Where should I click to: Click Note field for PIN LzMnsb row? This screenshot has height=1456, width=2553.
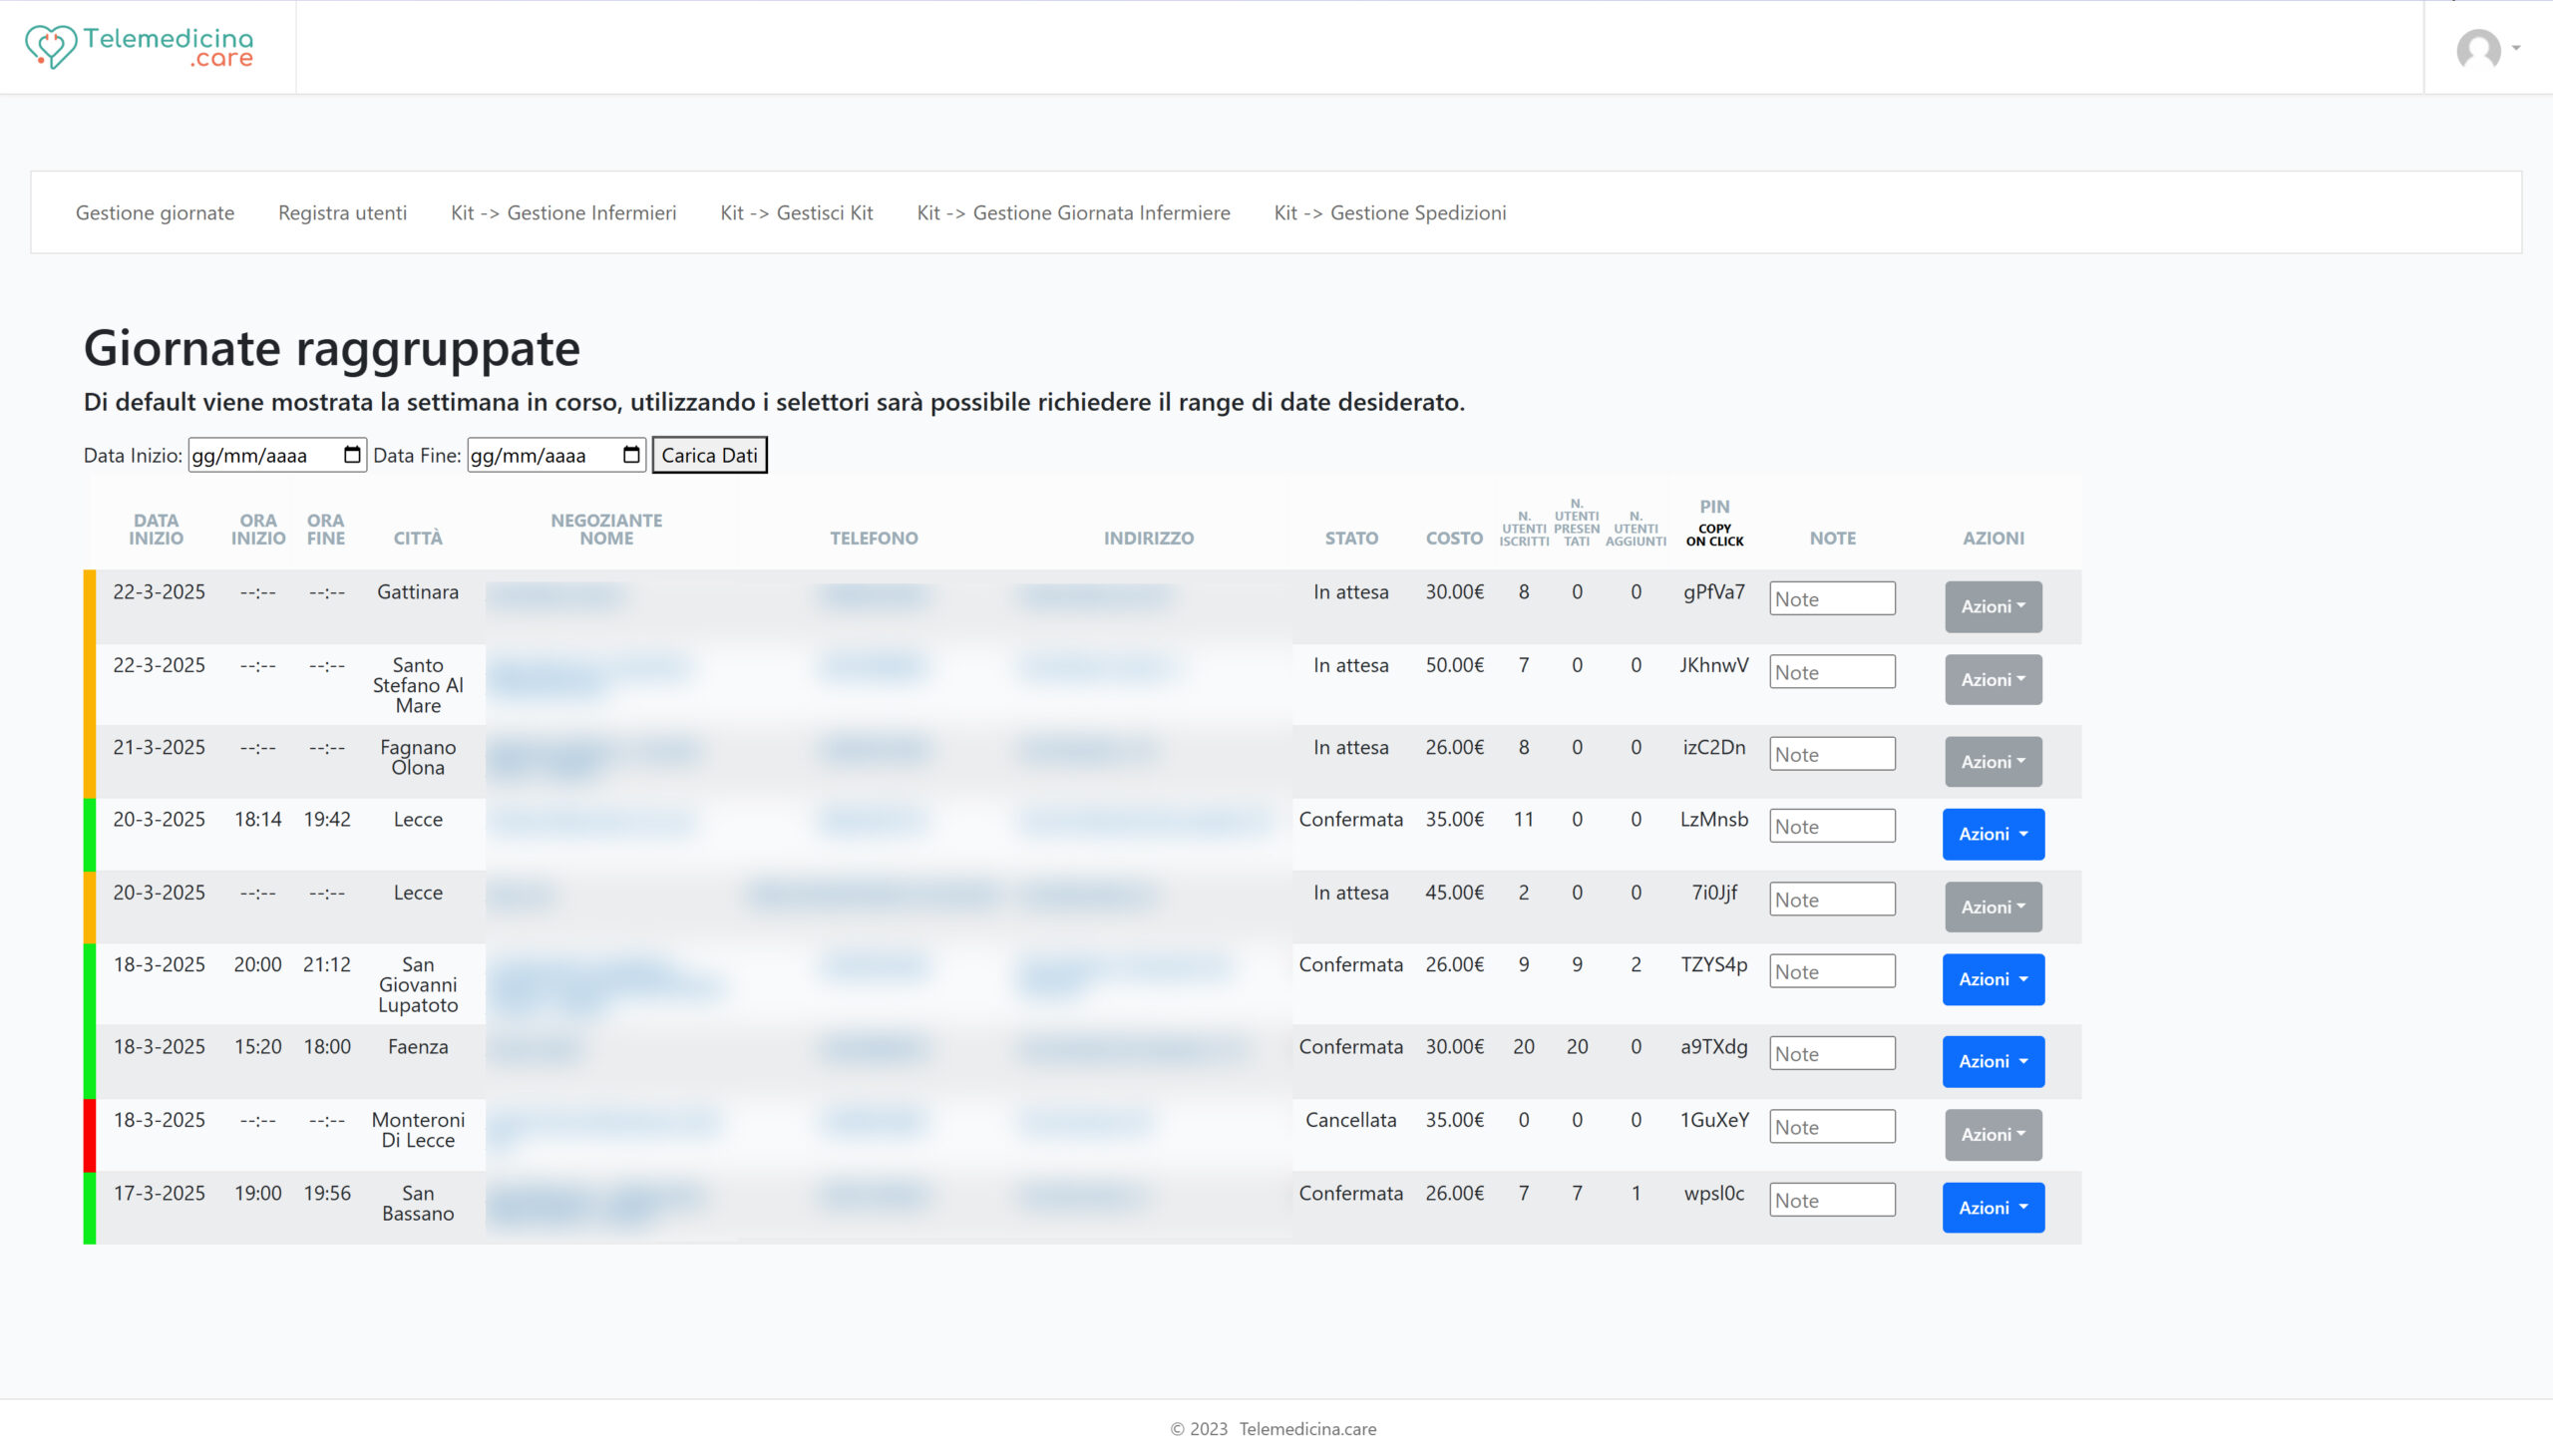point(1832,825)
